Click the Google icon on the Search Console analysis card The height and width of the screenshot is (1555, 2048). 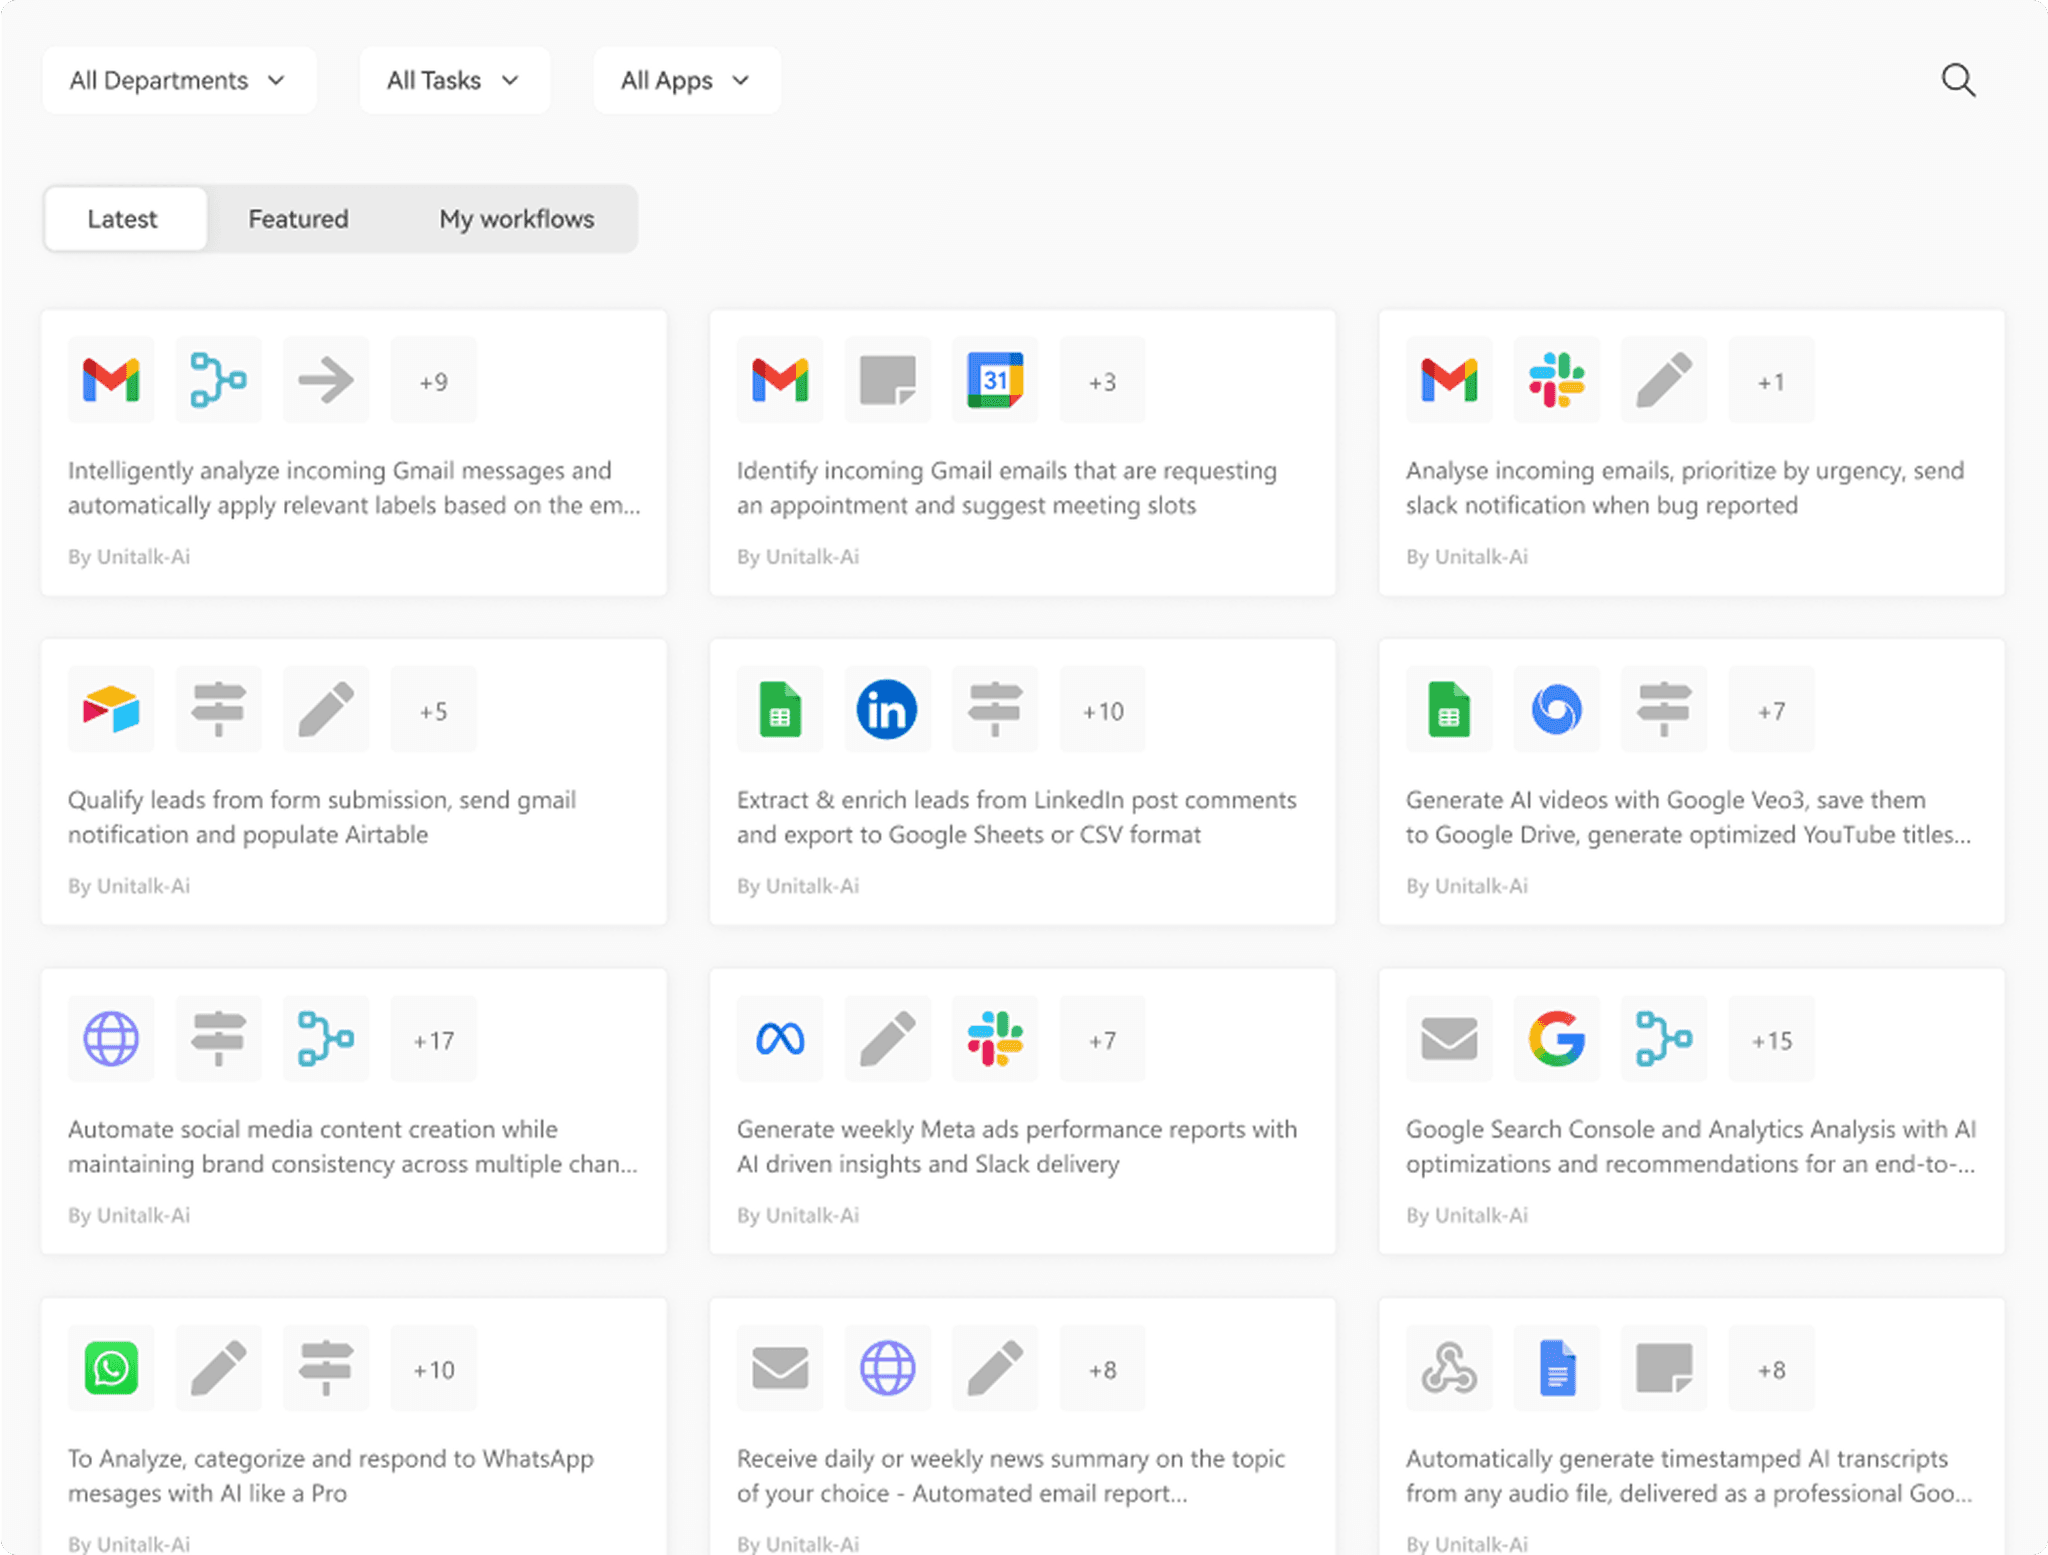(1556, 1038)
